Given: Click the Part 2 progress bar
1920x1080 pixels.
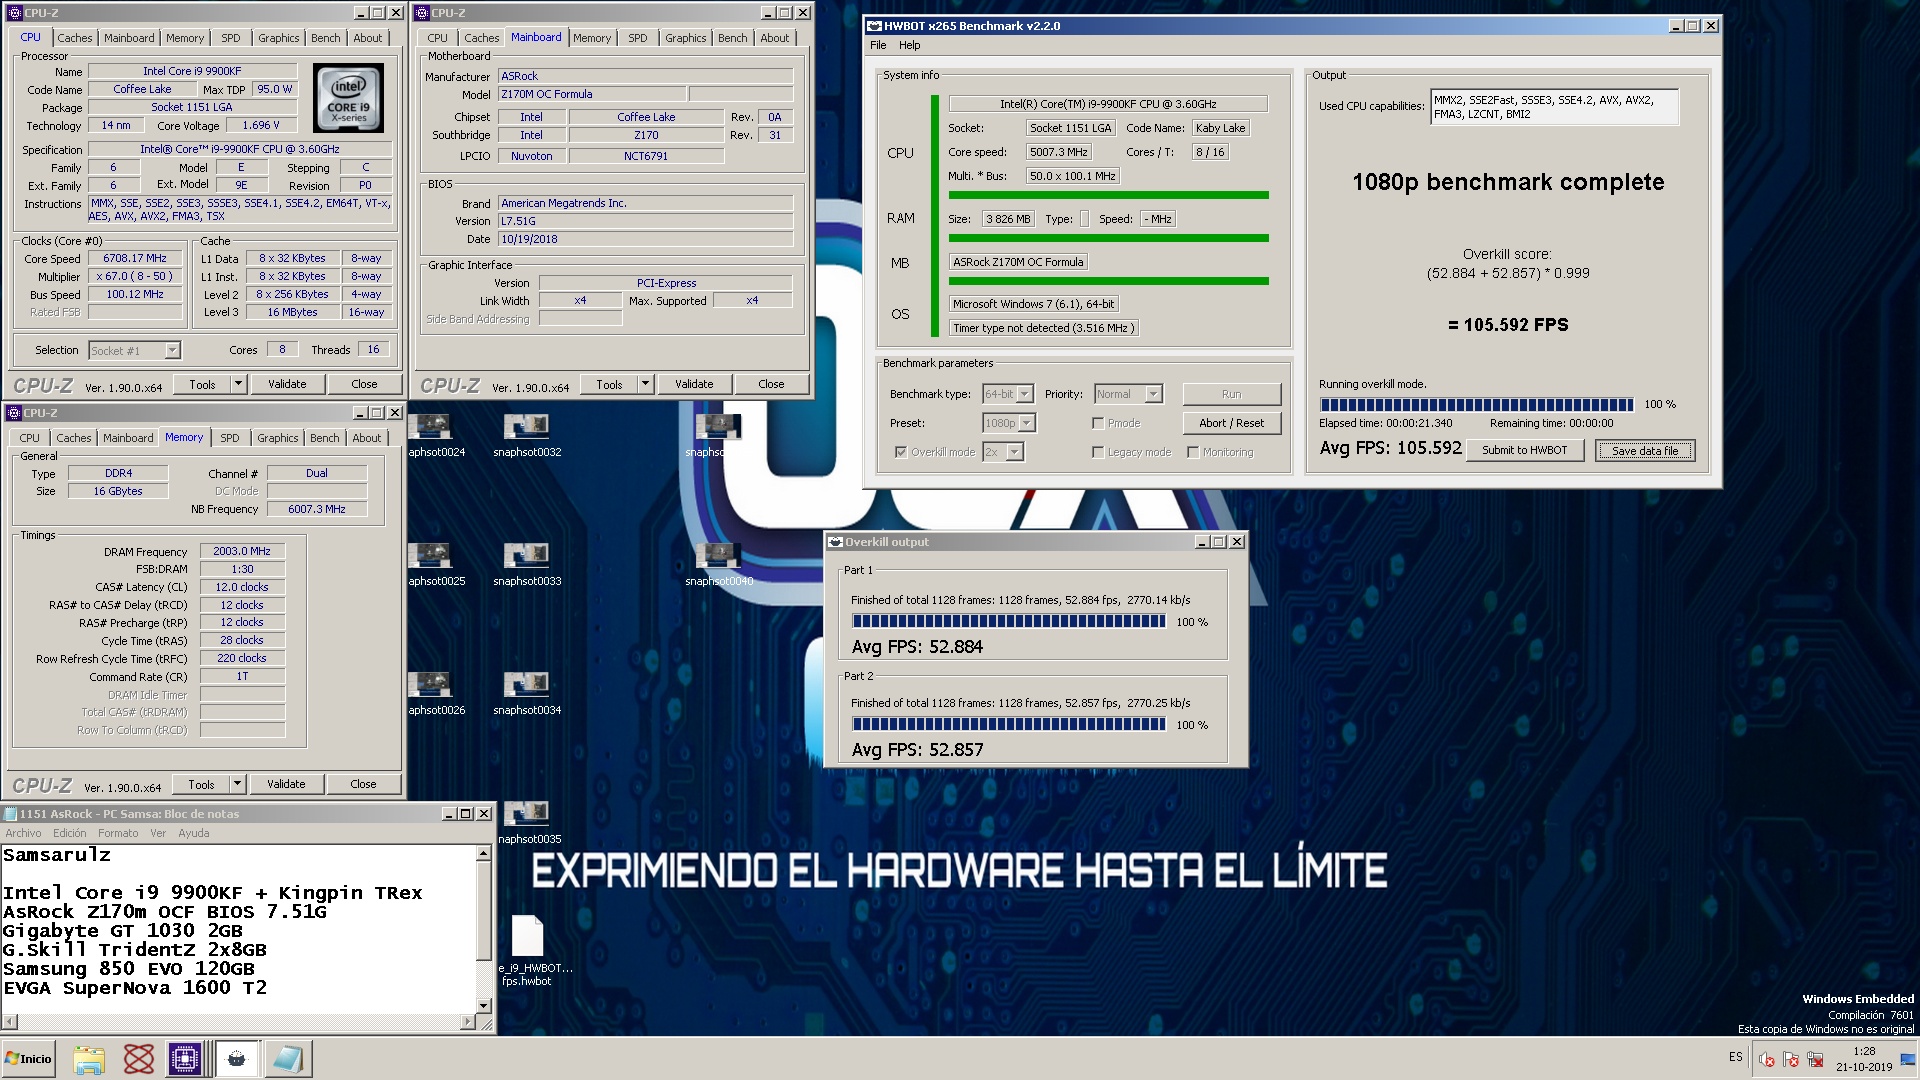Looking at the screenshot, I should (1008, 725).
